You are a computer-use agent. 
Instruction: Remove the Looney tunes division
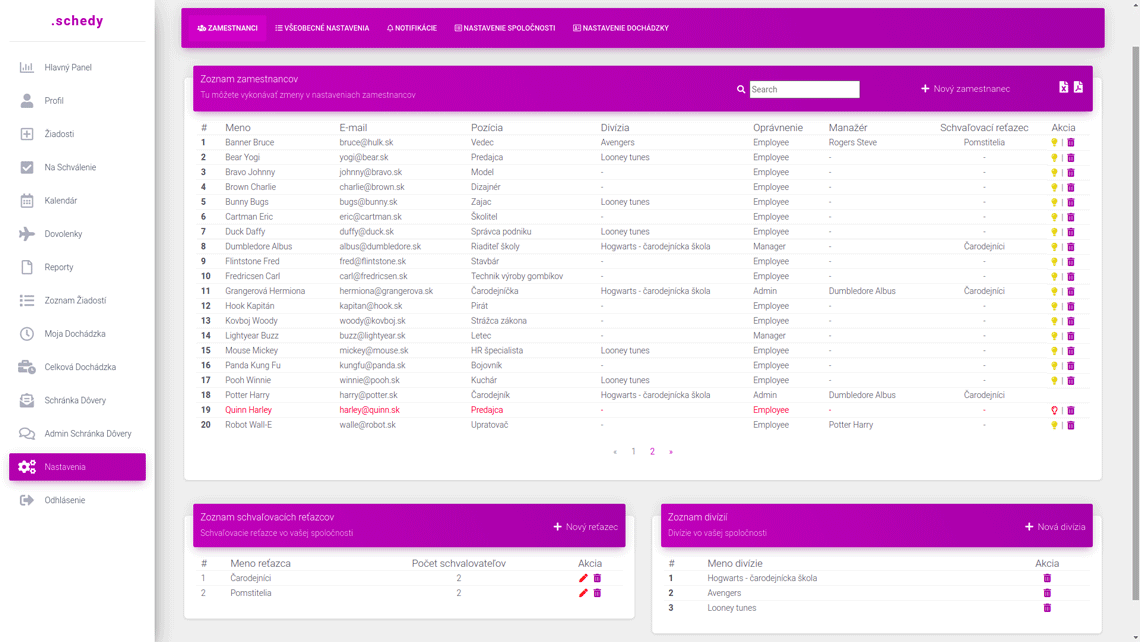coord(1047,608)
